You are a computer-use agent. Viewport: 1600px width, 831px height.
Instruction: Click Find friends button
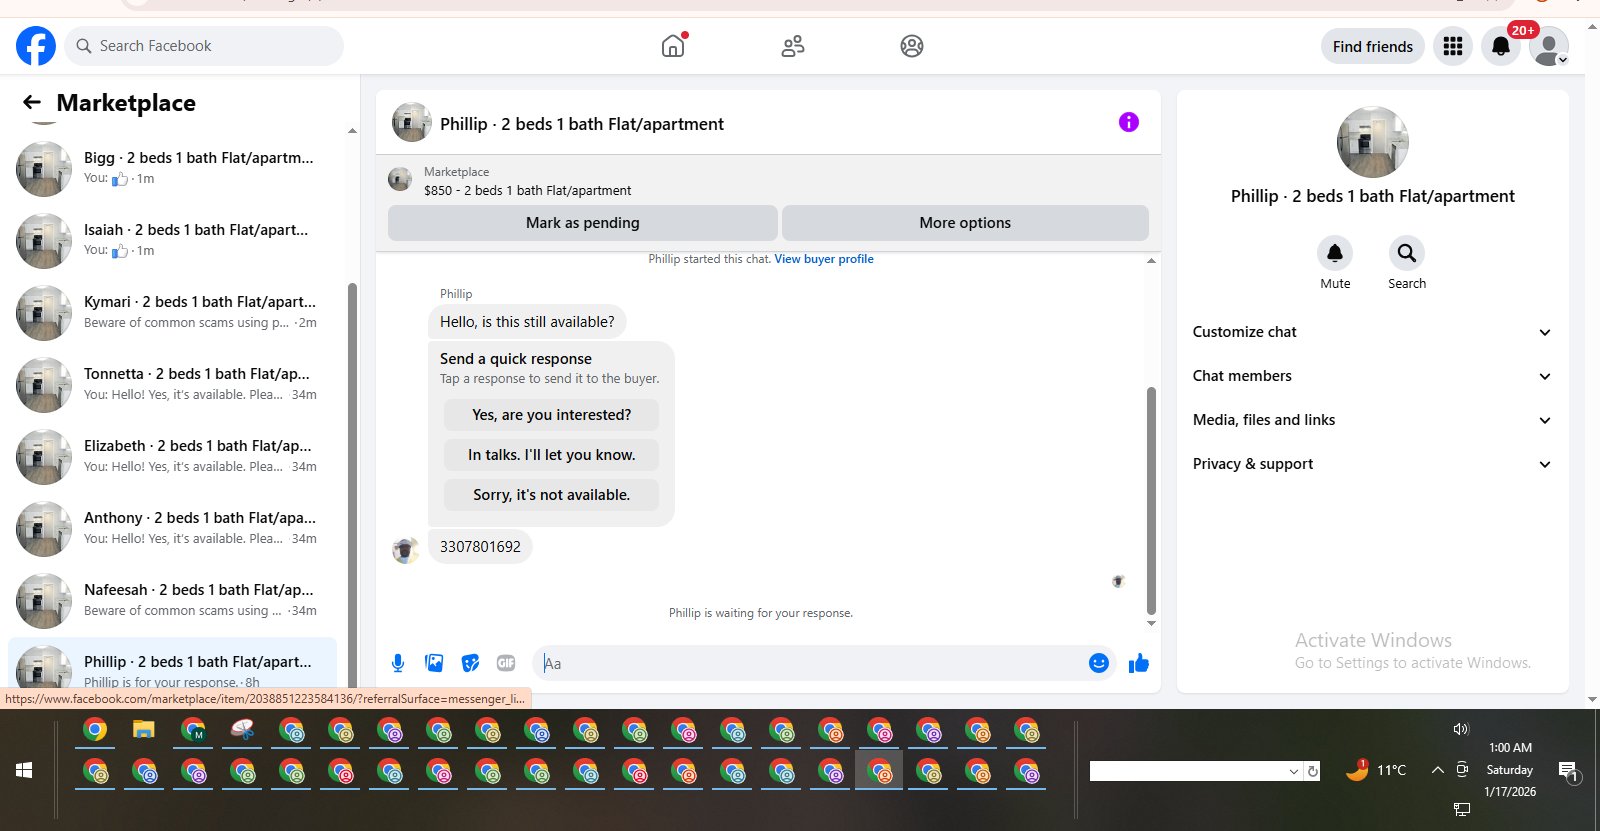point(1373,46)
